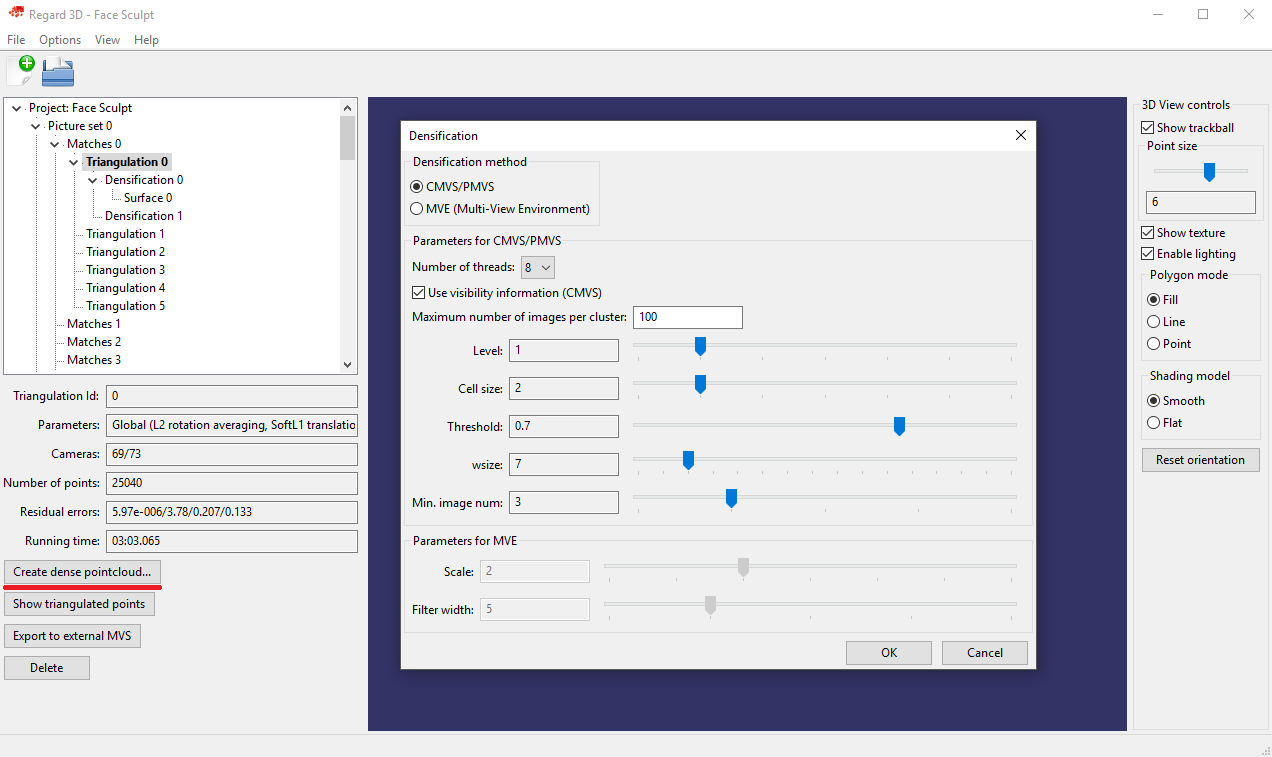Image resolution: width=1272 pixels, height=757 pixels.
Task: Click project tree scrollbar down arrow
Action: (348, 366)
